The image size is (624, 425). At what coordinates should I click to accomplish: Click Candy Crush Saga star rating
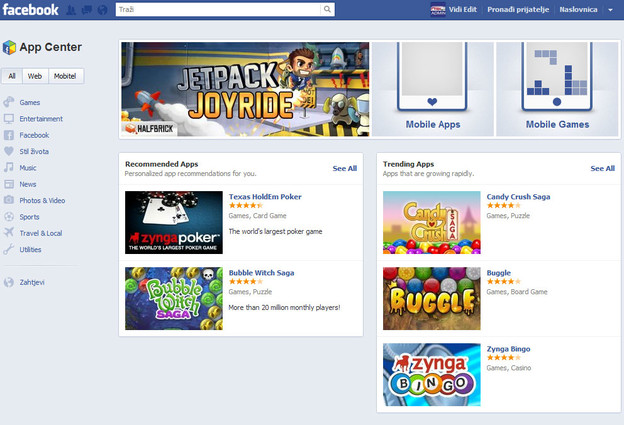pyautogui.click(x=504, y=205)
